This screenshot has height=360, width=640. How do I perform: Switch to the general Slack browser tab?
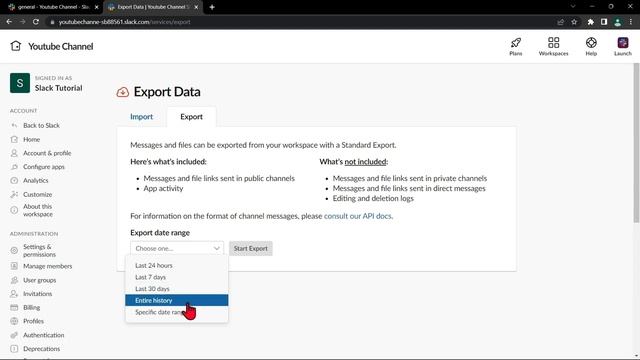pyautogui.click(x=53, y=7)
